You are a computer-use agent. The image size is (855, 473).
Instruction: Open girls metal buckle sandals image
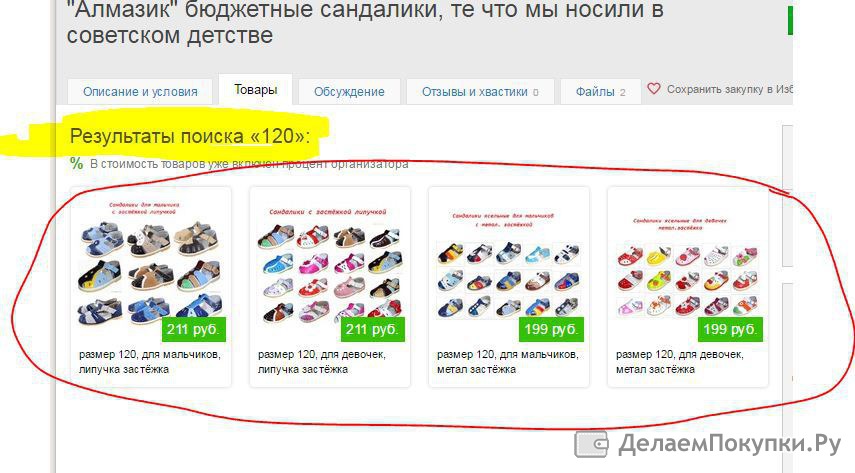pos(687,265)
